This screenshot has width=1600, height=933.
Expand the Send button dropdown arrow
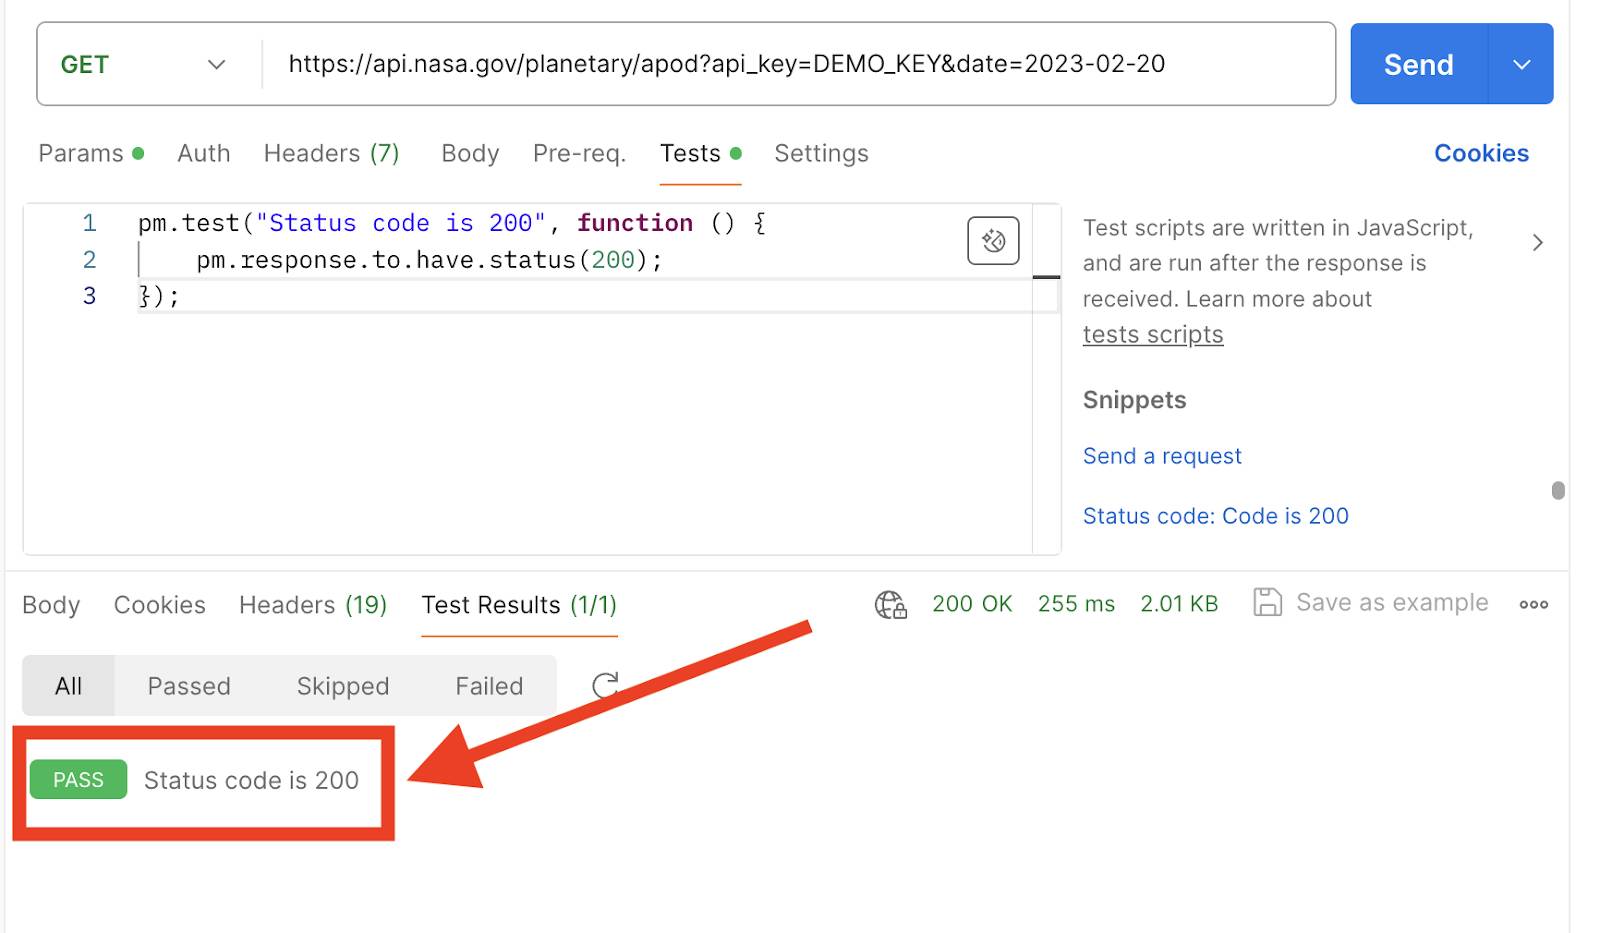(x=1521, y=63)
